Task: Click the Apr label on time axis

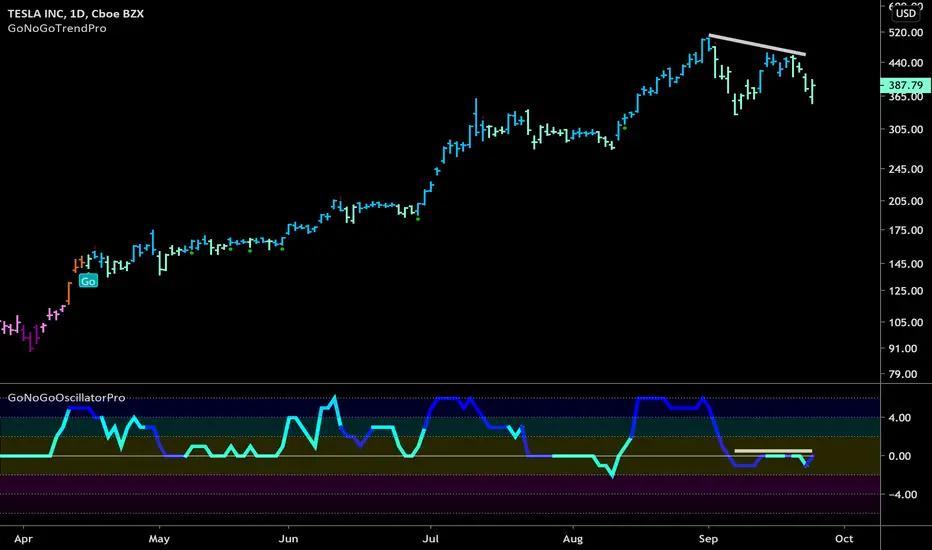Action: coord(23,539)
